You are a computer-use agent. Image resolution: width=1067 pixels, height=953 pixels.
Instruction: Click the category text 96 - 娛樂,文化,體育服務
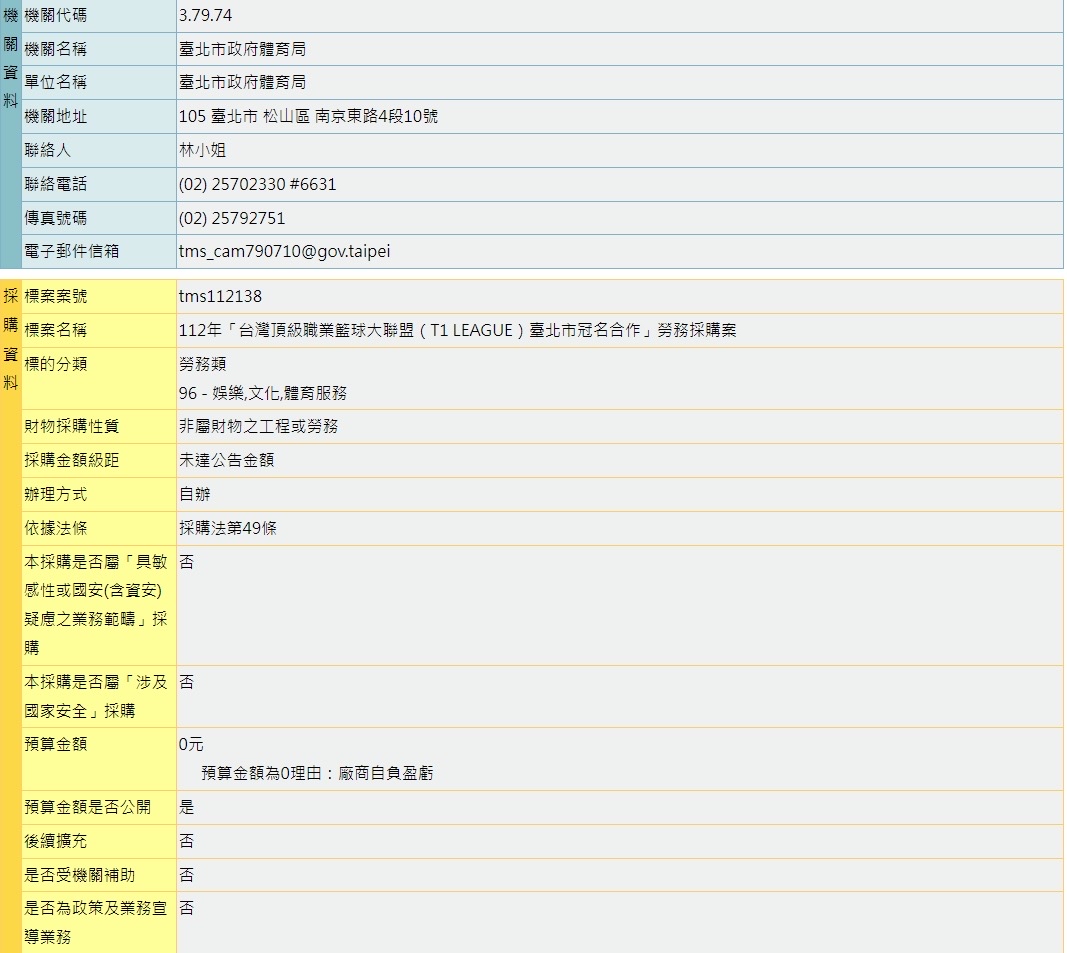coord(263,393)
